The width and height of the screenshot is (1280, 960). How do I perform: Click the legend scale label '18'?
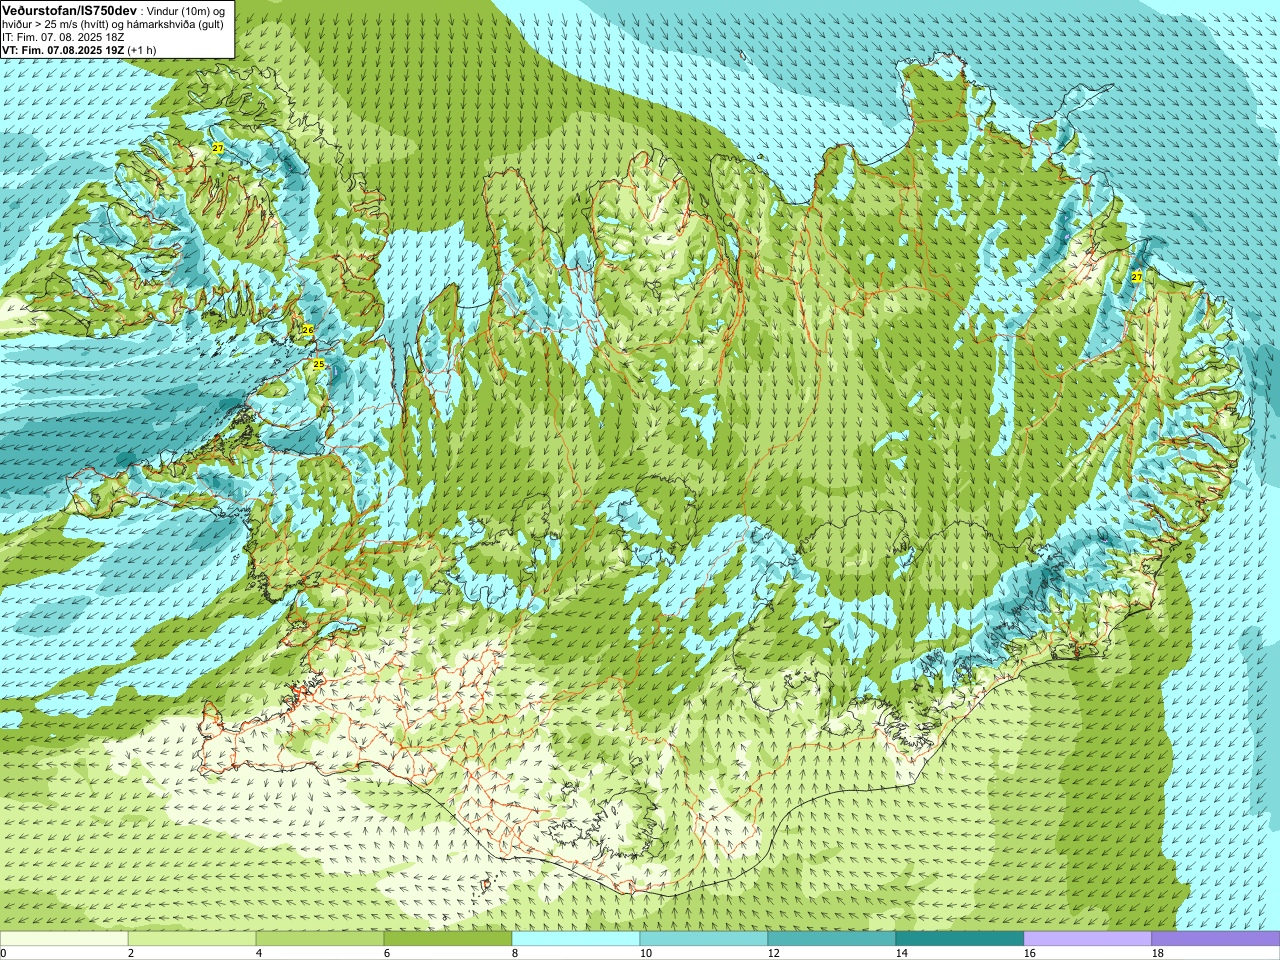[1158, 953]
